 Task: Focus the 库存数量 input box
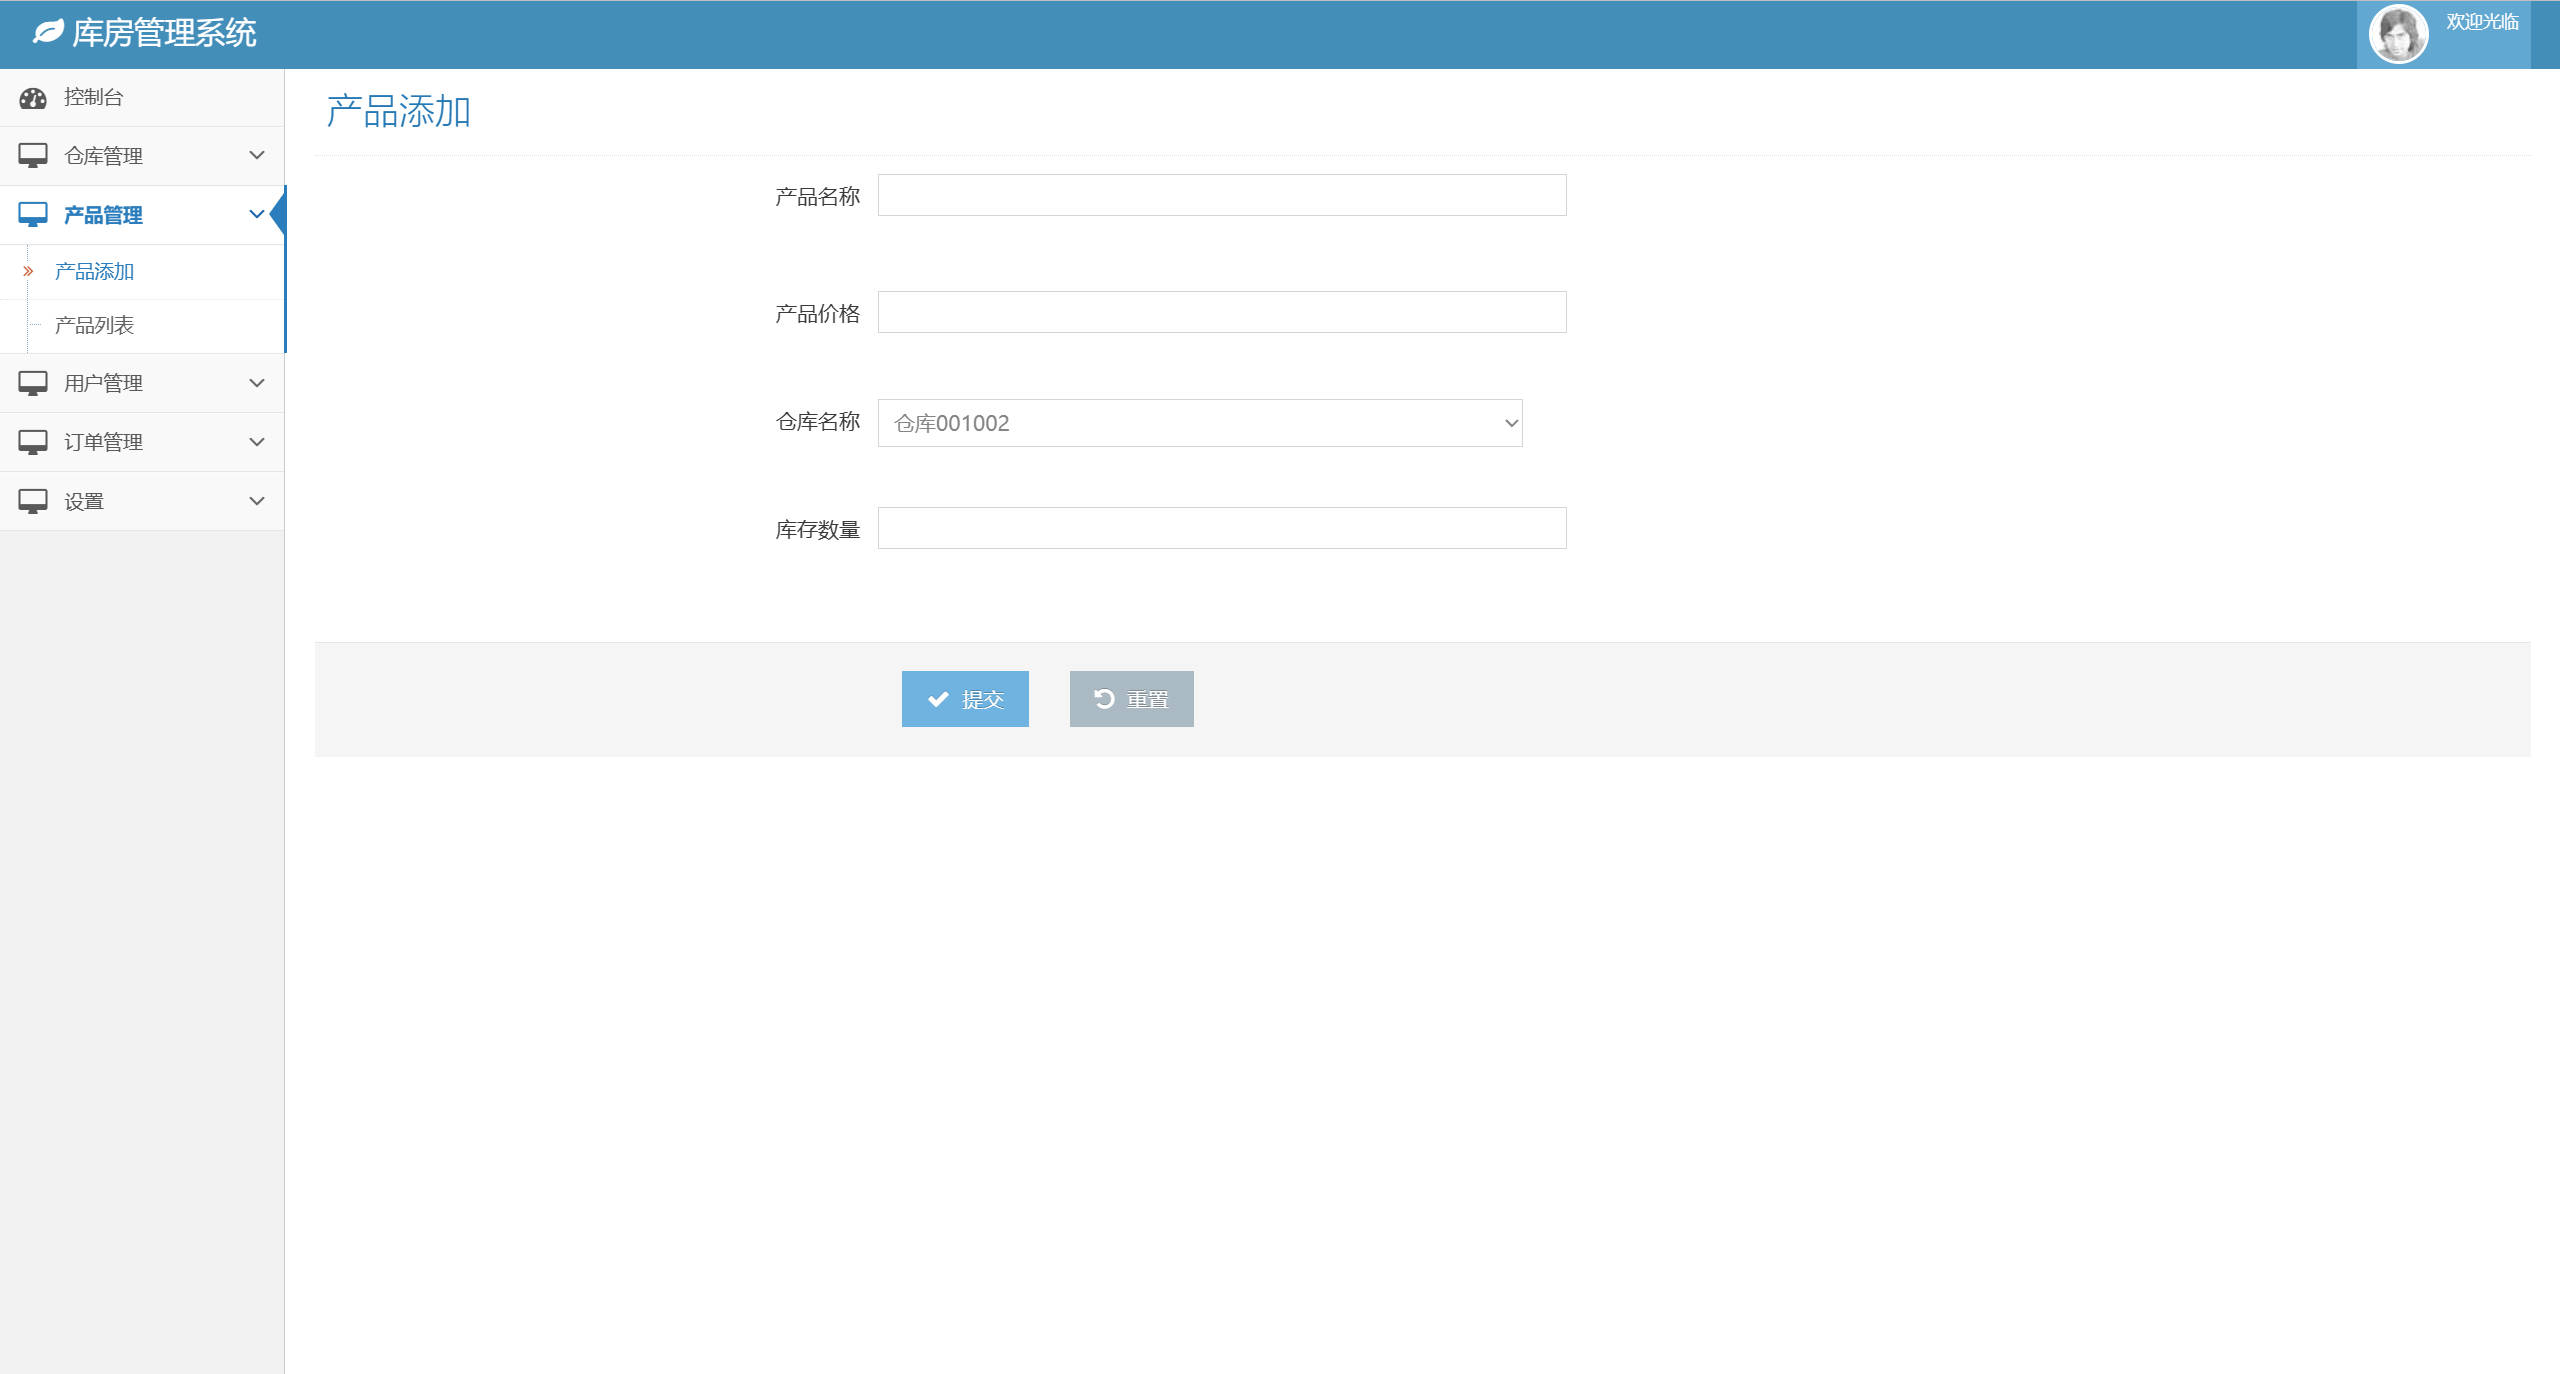(x=1221, y=528)
